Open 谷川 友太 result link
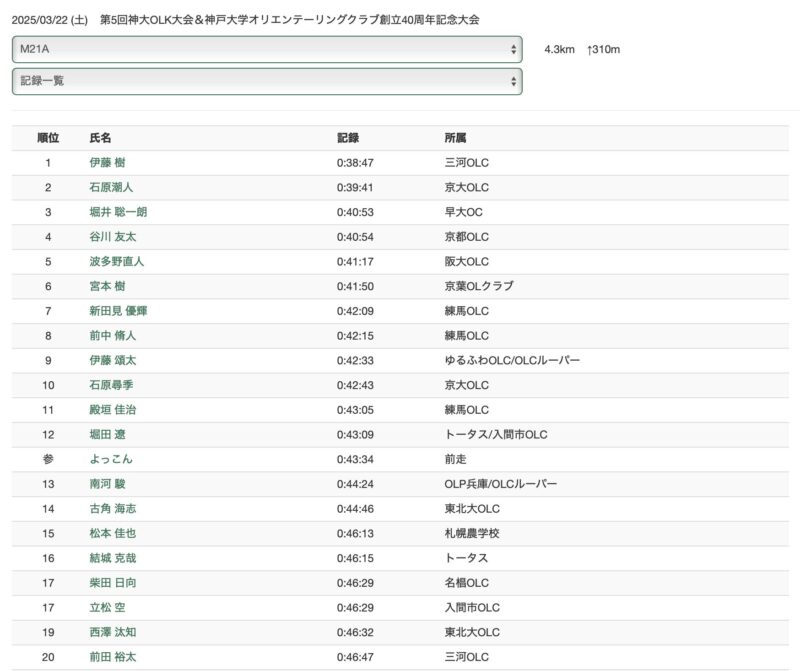The height and width of the screenshot is (671, 800). point(112,237)
